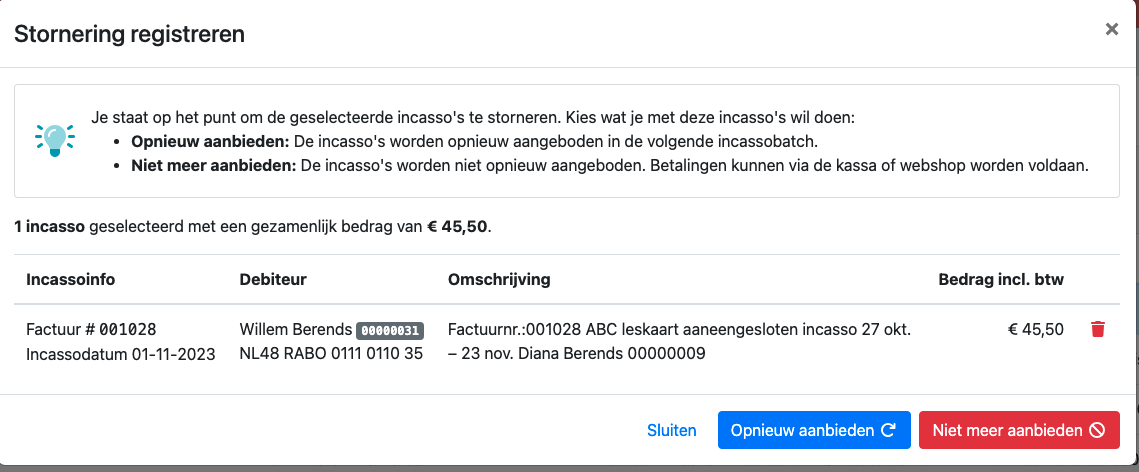Click the lightbulb tip icon

click(55, 140)
